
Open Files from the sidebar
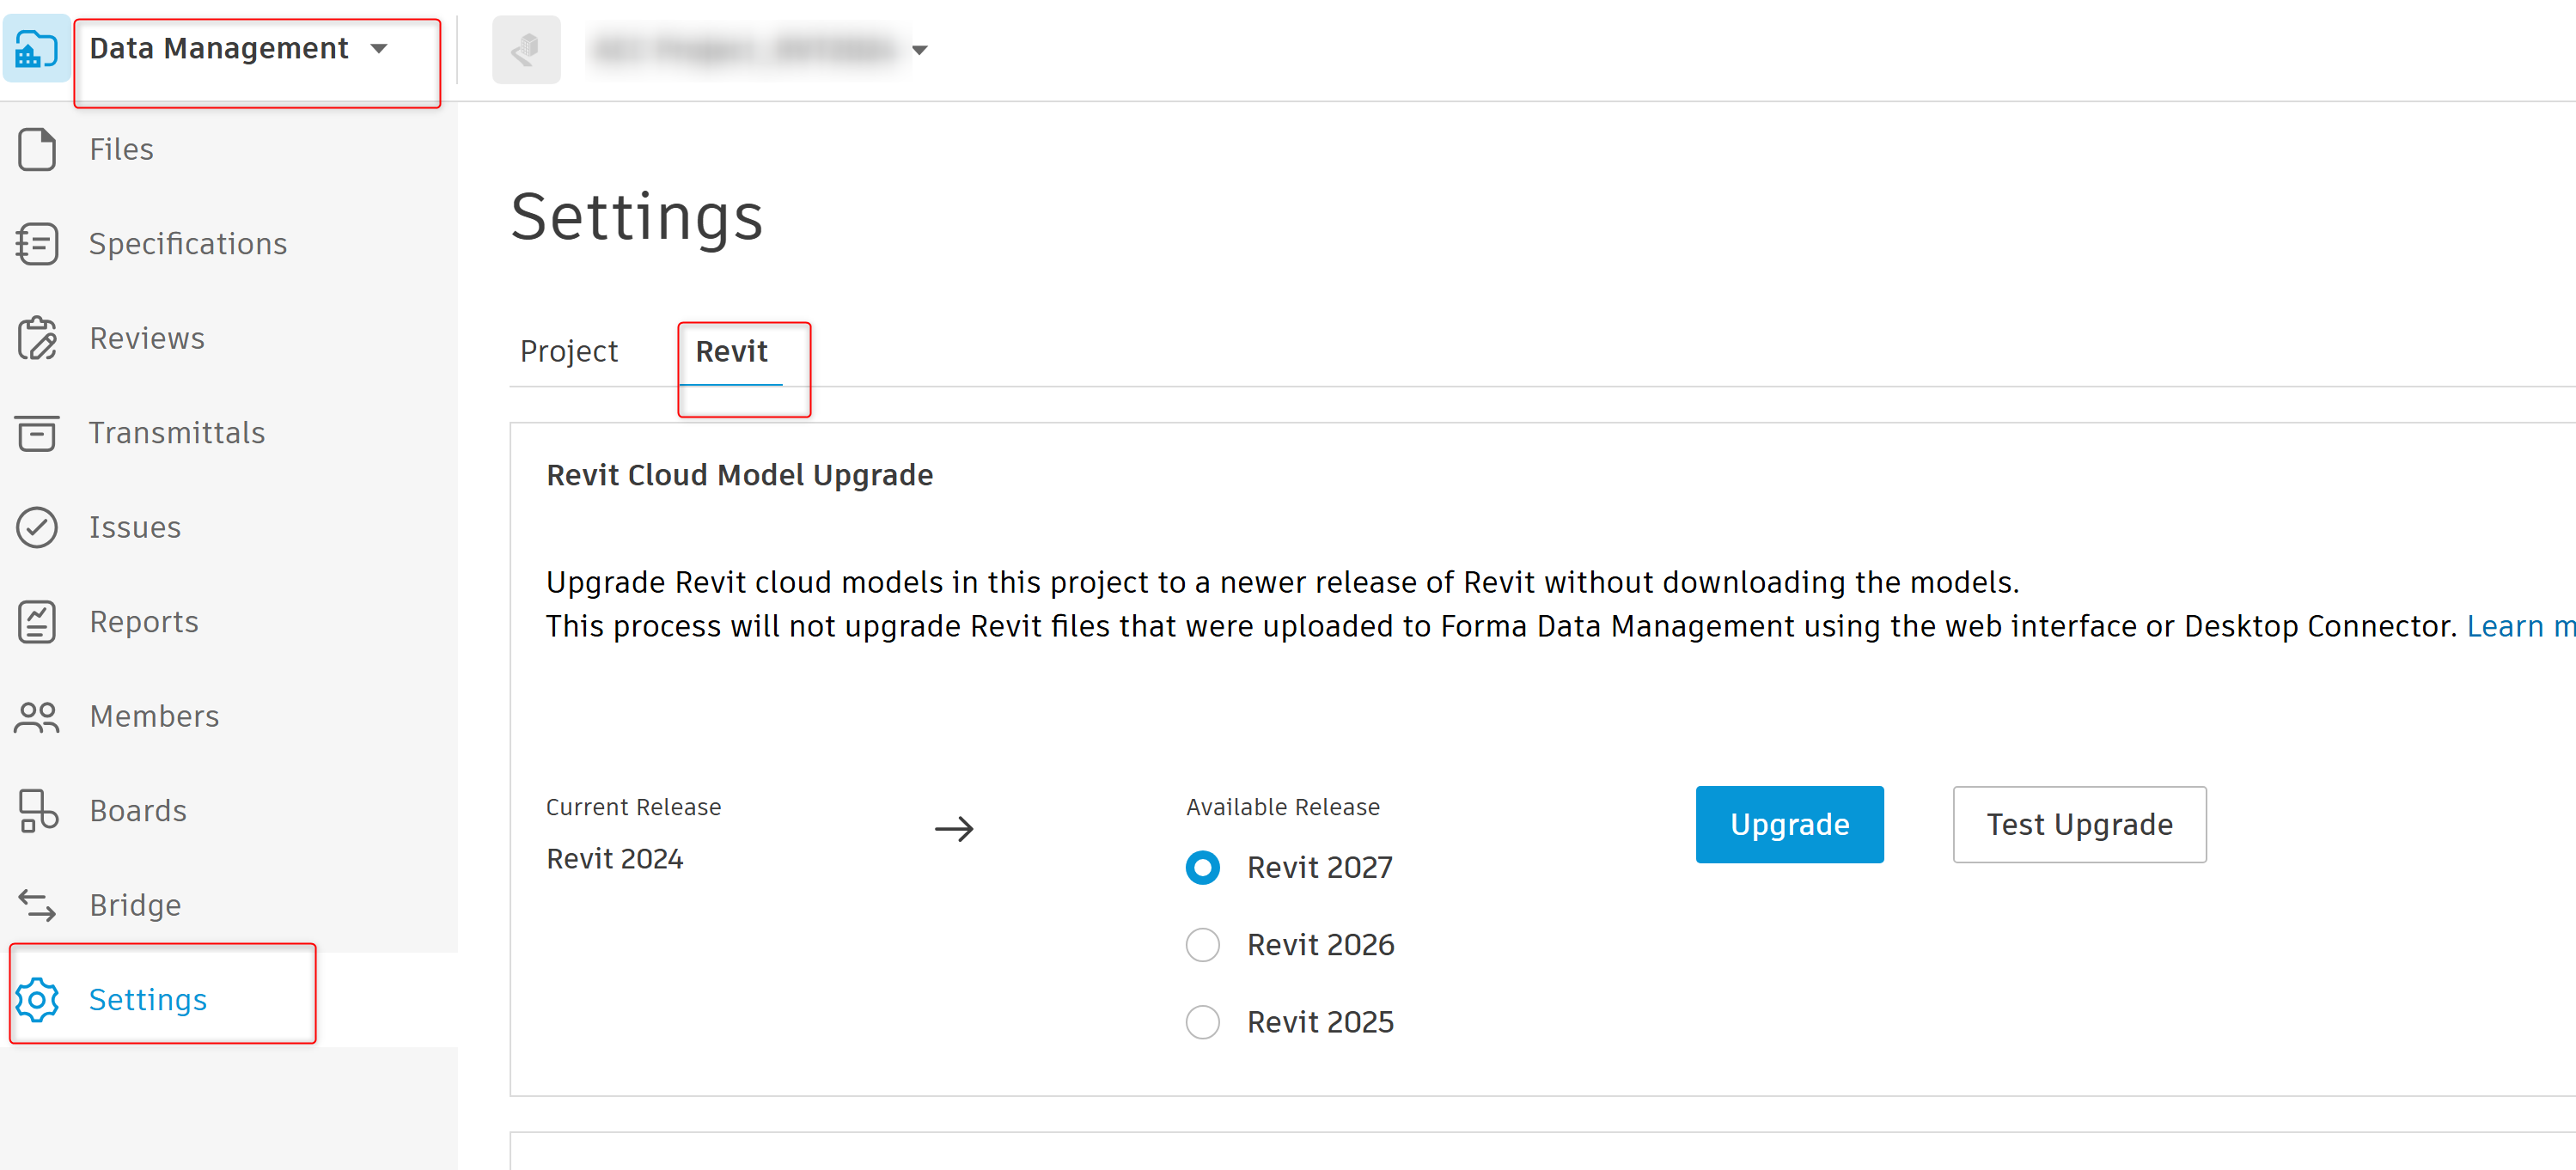pyautogui.click(x=121, y=149)
